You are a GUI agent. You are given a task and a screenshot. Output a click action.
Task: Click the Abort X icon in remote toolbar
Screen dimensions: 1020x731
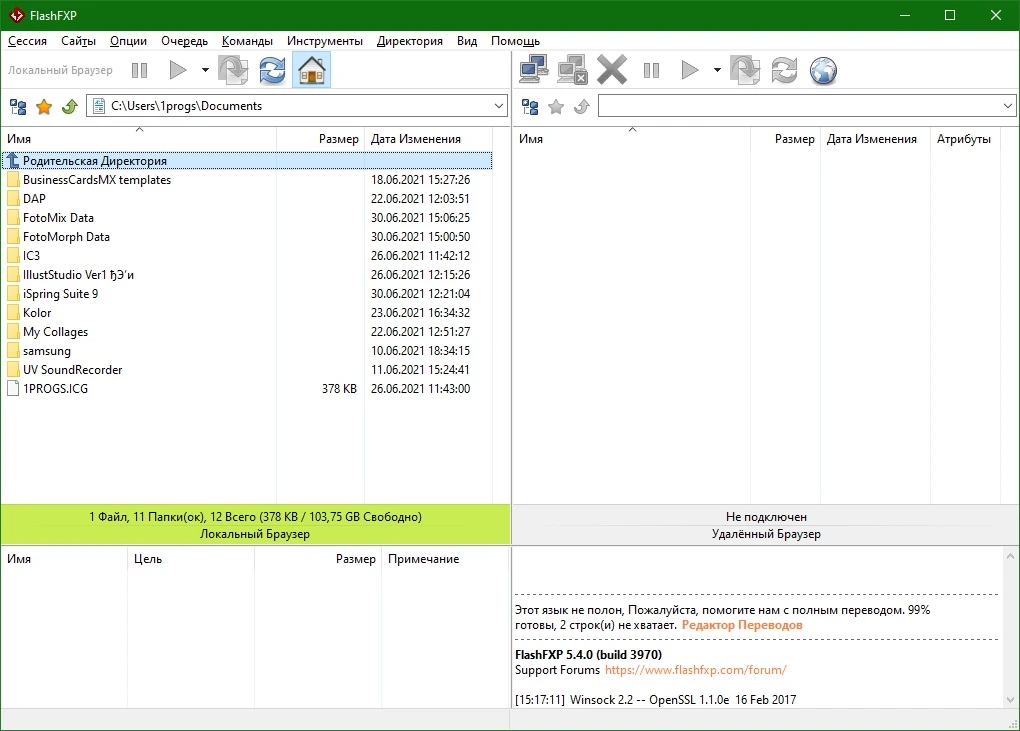pyautogui.click(x=612, y=70)
